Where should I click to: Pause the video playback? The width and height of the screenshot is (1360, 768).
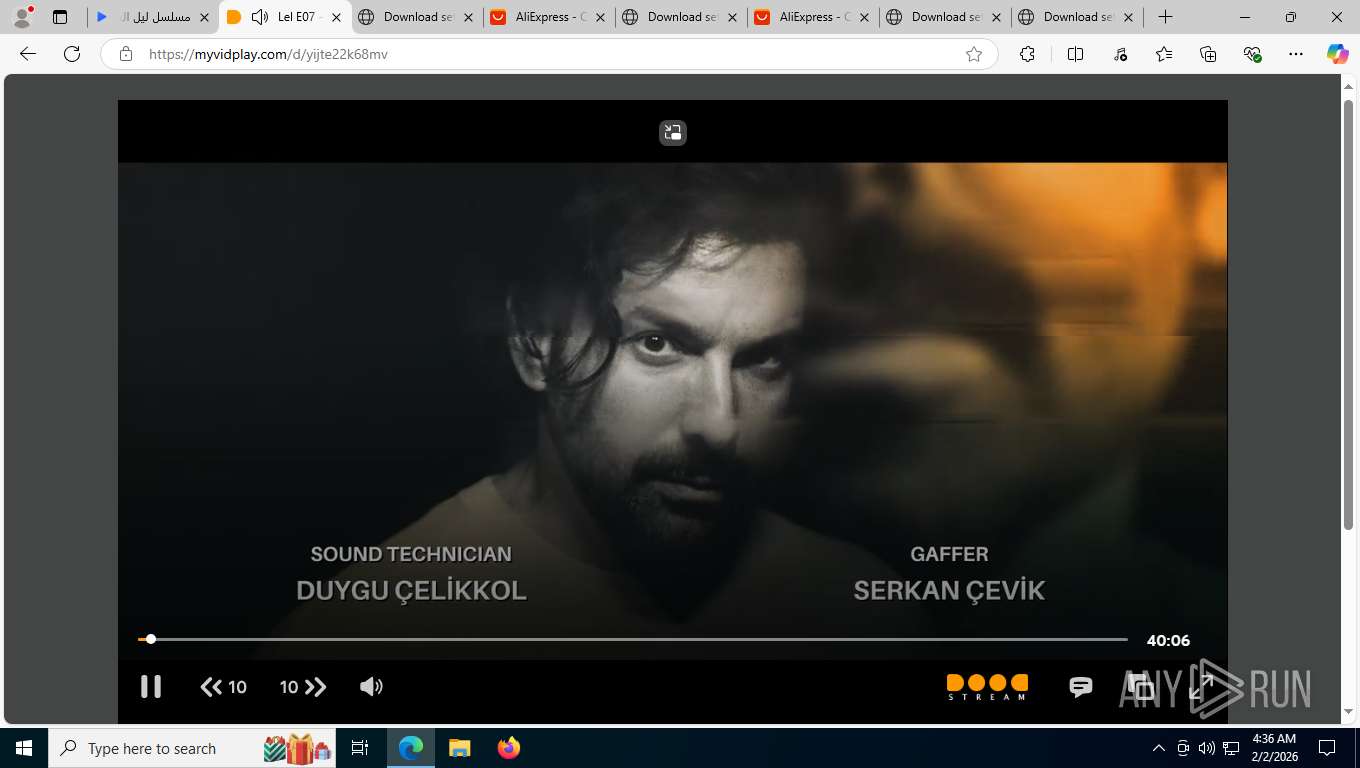[151, 686]
